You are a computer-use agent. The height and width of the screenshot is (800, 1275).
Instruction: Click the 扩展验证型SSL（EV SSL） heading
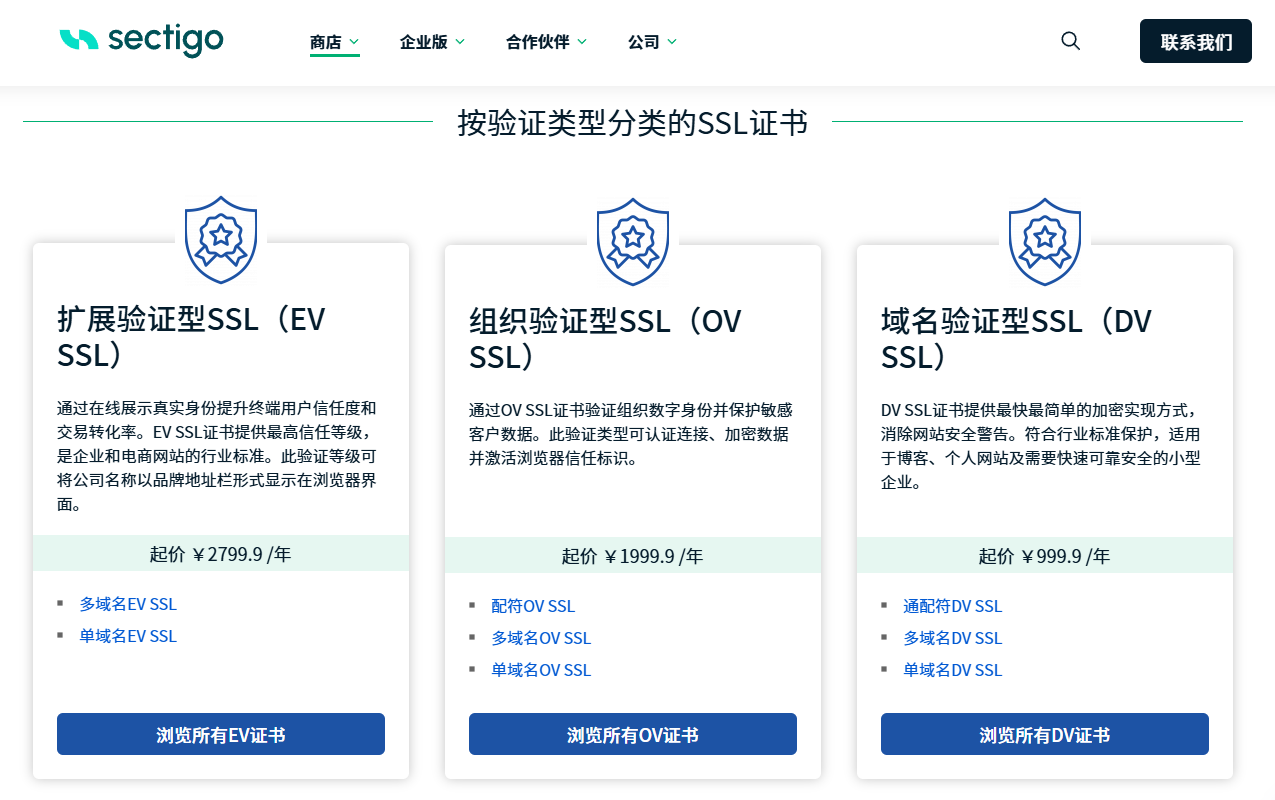[191, 337]
